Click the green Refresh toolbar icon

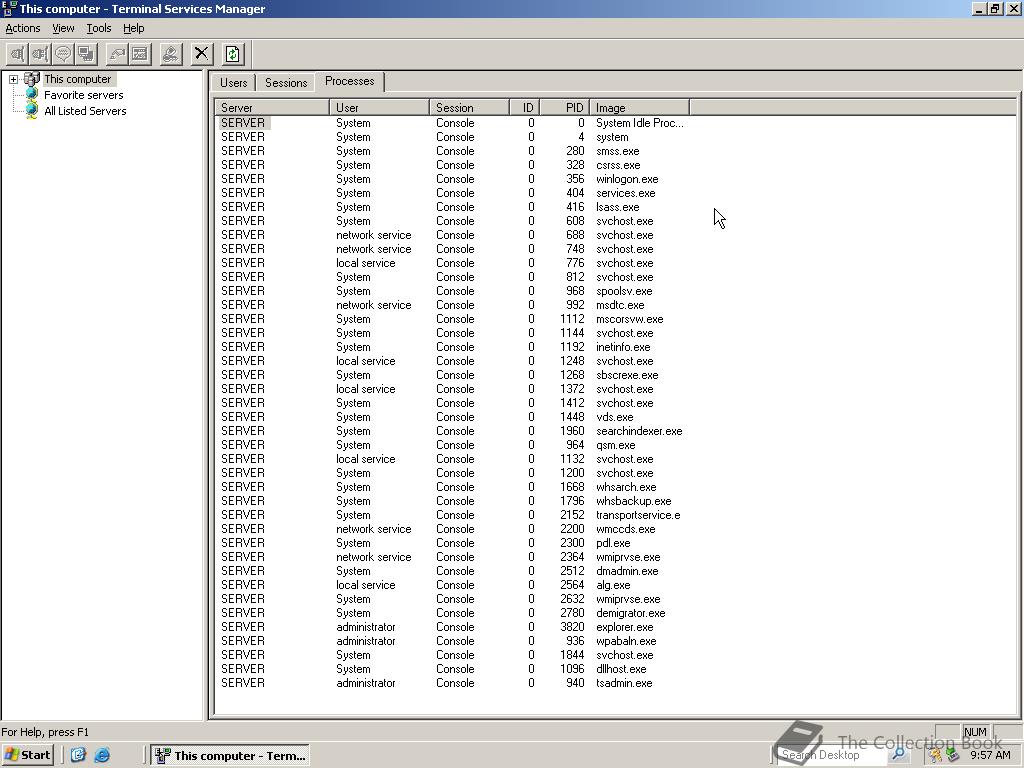pos(233,54)
